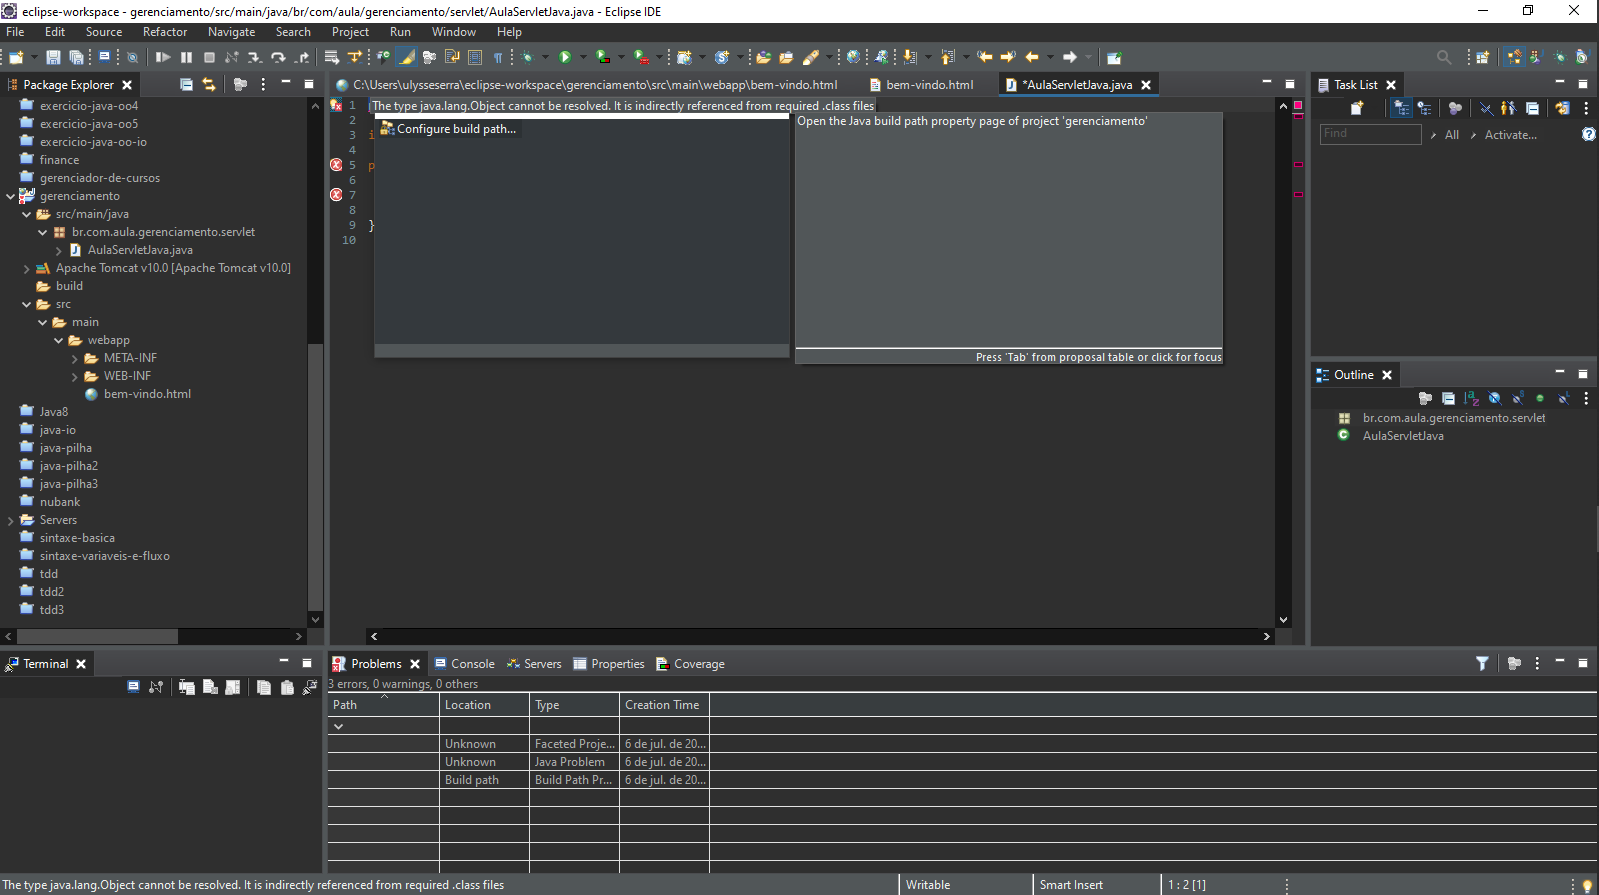Collapse the webapp folder
This screenshot has width=1599, height=895.
click(x=58, y=340)
